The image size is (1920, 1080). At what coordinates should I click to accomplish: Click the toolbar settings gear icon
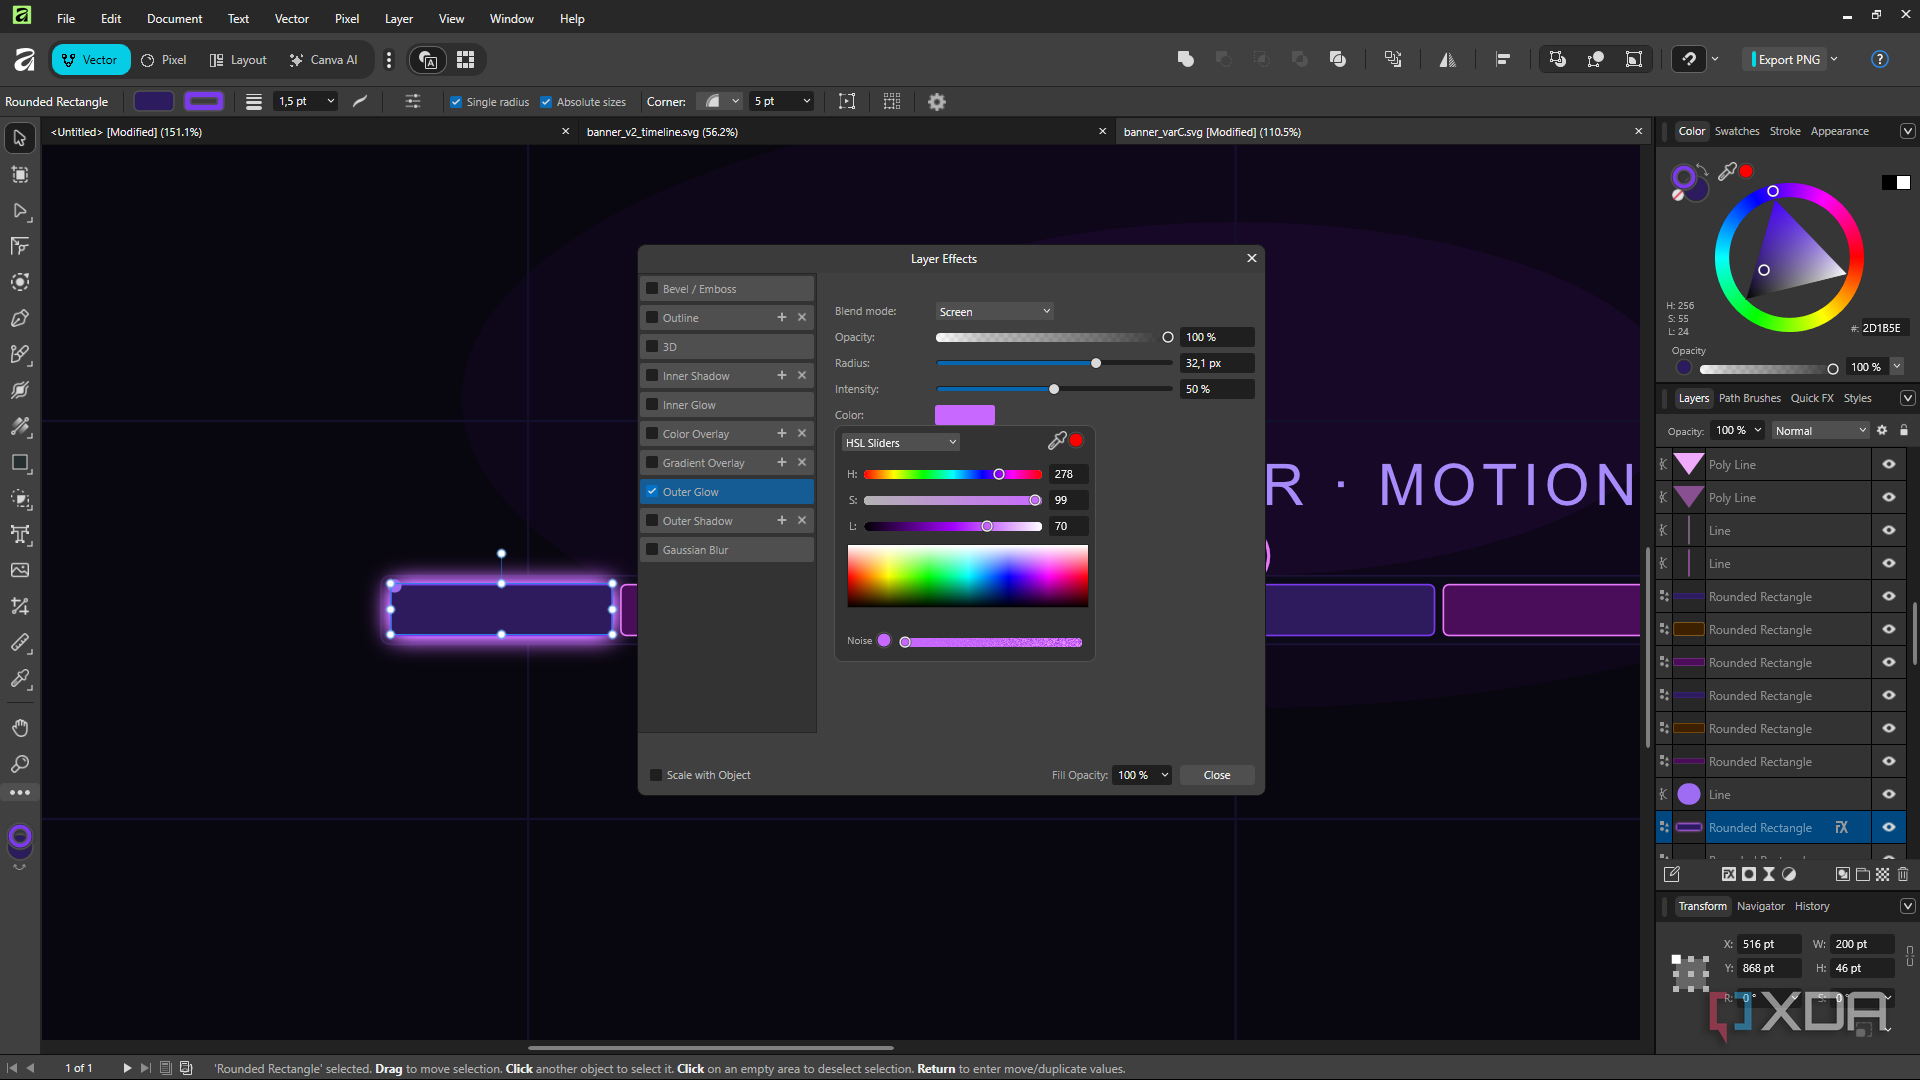coord(936,102)
